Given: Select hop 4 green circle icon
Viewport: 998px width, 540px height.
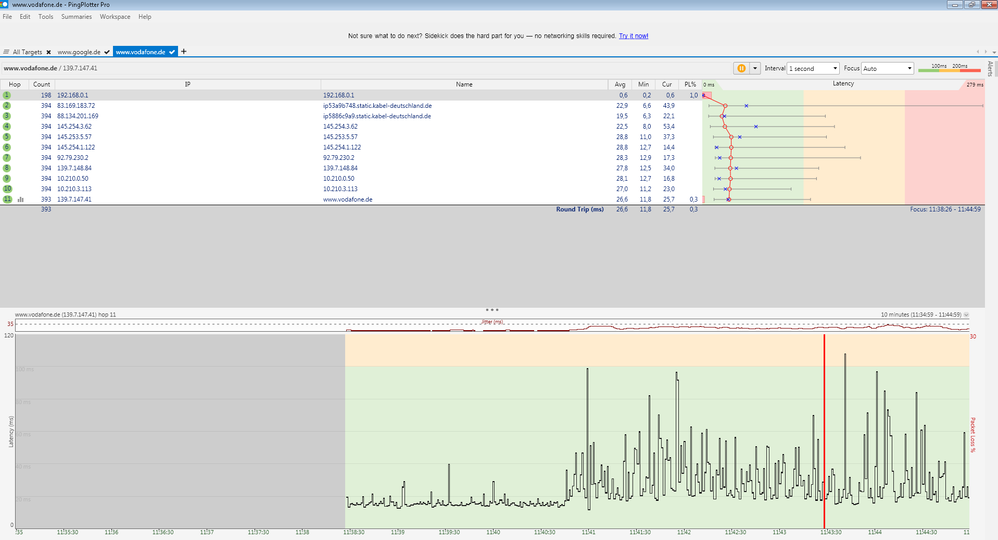Looking at the screenshot, I should coord(7,126).
